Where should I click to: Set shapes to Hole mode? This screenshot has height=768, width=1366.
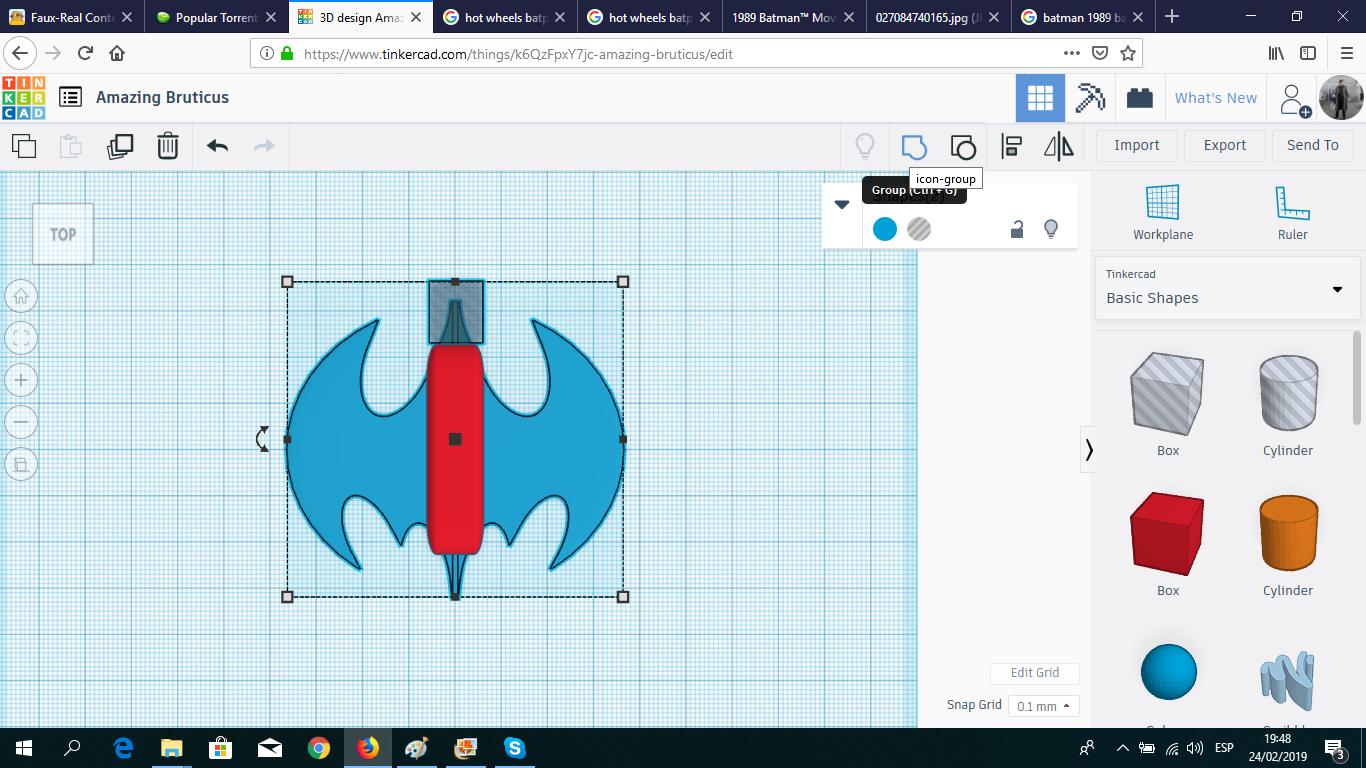pyautogui.click(x=919, y=229)
